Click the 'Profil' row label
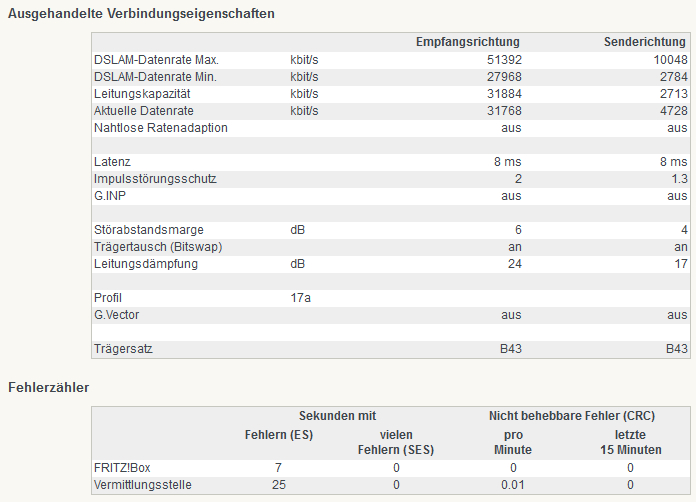This screenshot has height=502, width=696. (108, 298)
